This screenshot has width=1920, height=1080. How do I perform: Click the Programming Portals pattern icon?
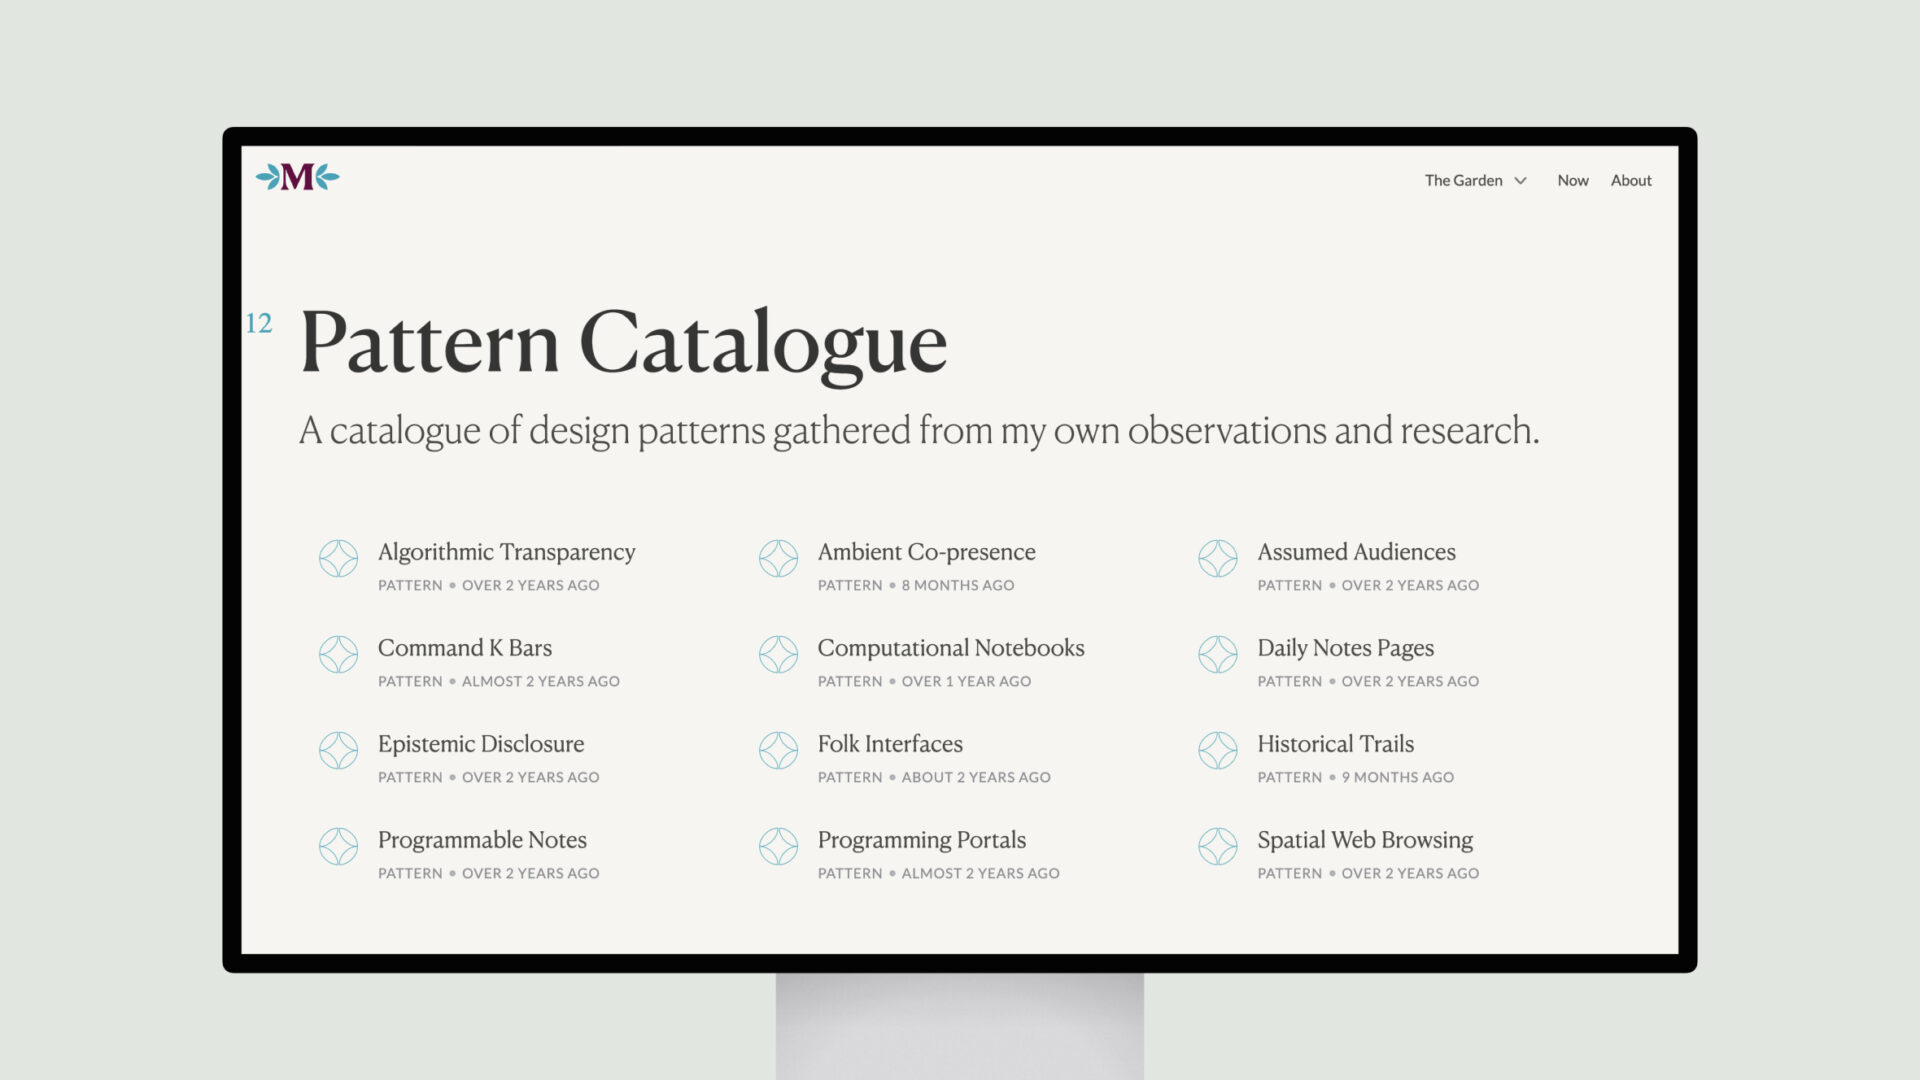(x=778, y=846)
